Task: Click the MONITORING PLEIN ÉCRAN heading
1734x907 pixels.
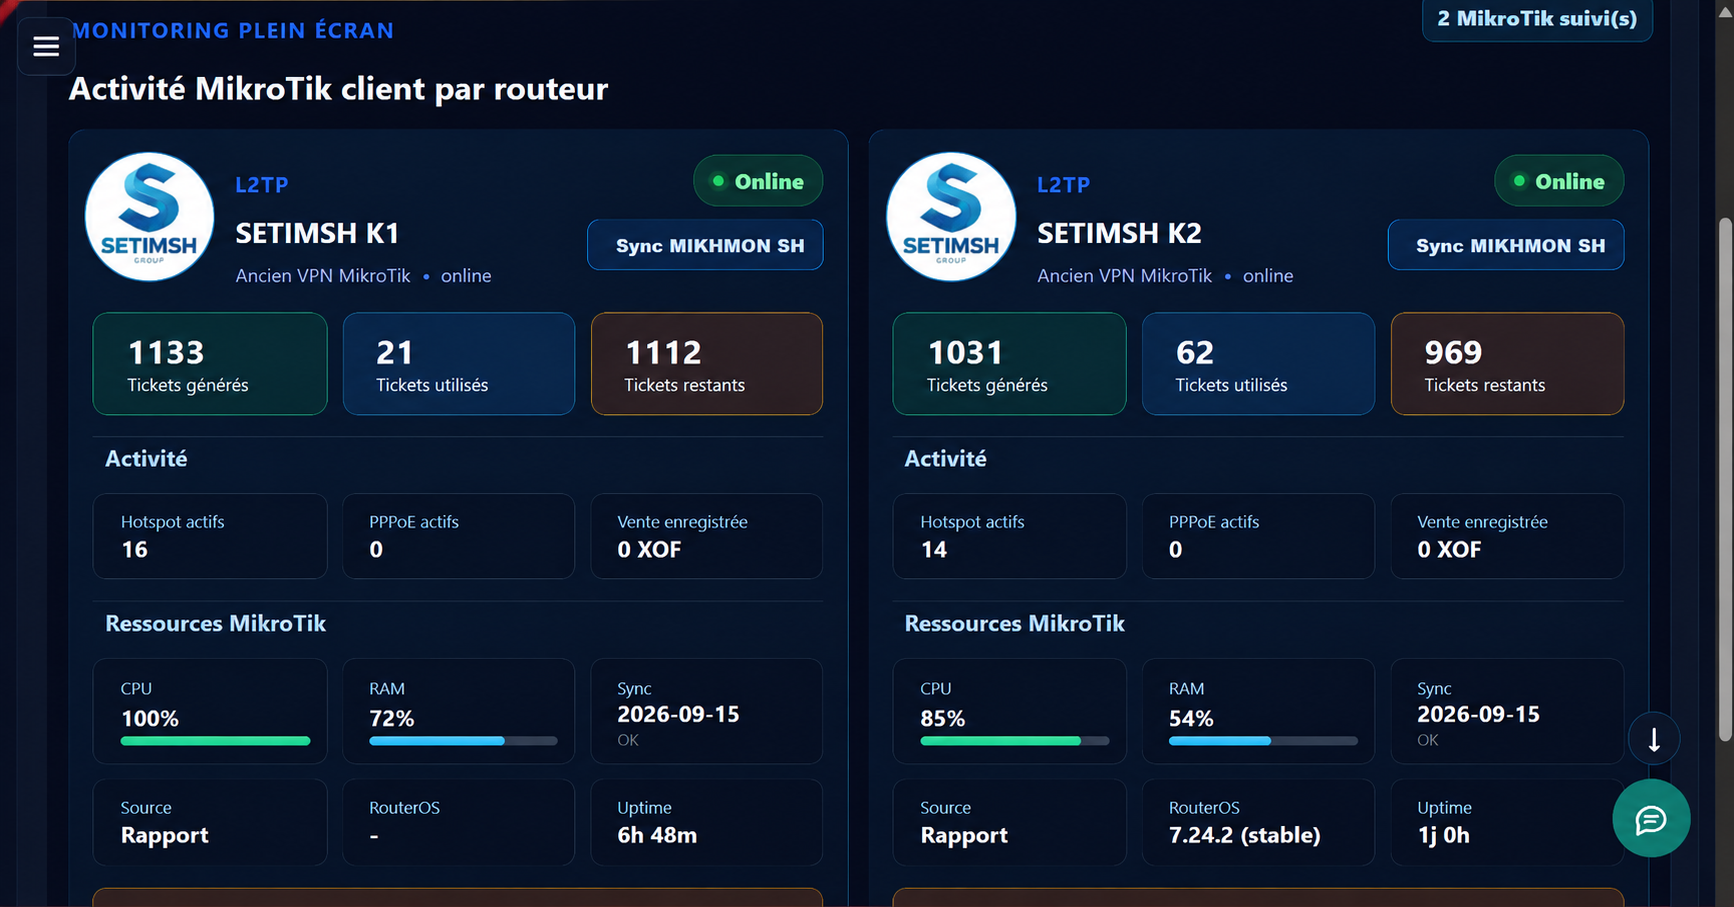Action: click(233, 30)
